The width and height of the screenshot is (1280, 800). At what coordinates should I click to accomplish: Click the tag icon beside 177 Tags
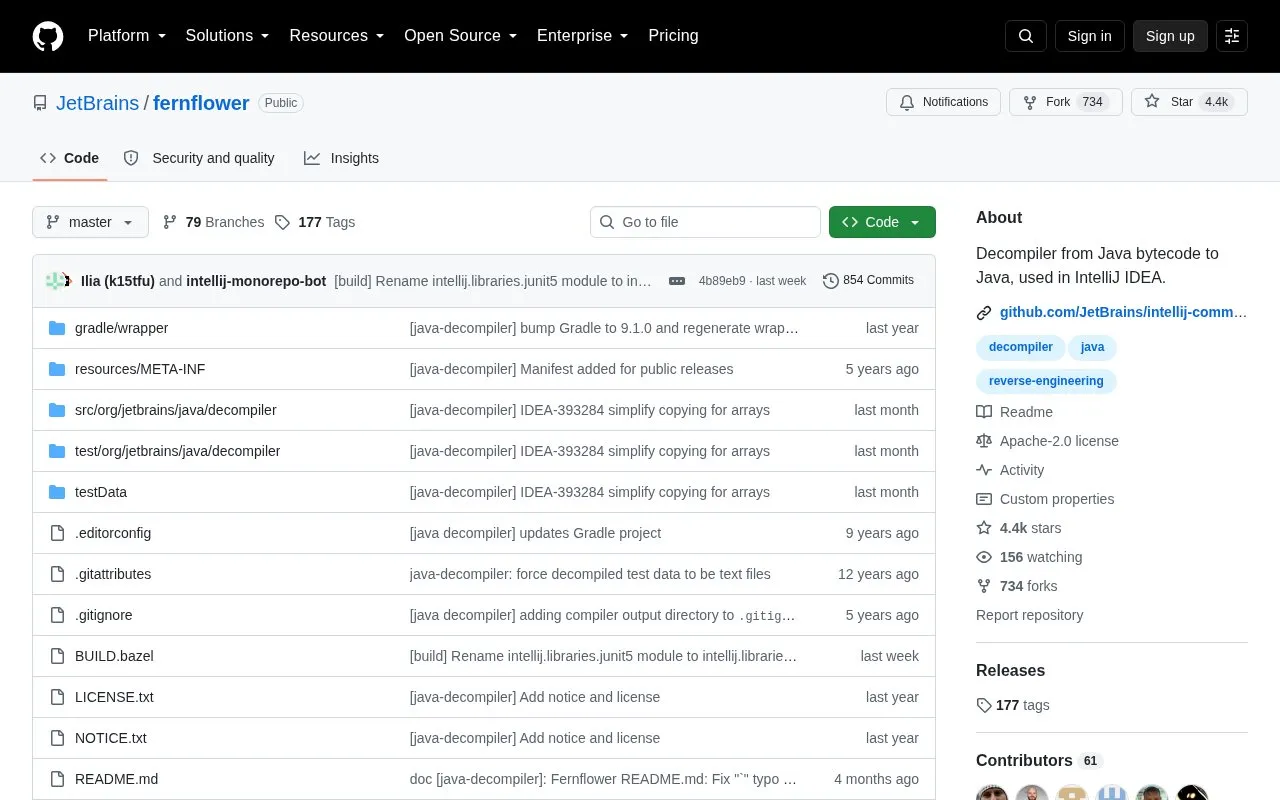pyautogui.click(x=282, y=222)
